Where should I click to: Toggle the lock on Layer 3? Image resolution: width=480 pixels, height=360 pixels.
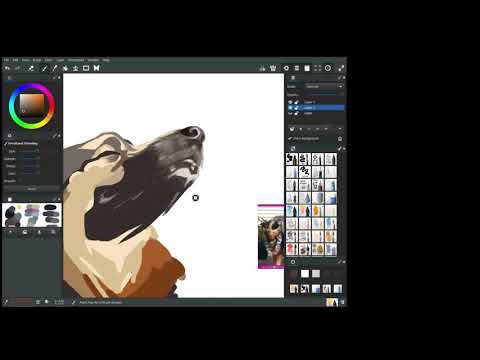coord(296,102)
